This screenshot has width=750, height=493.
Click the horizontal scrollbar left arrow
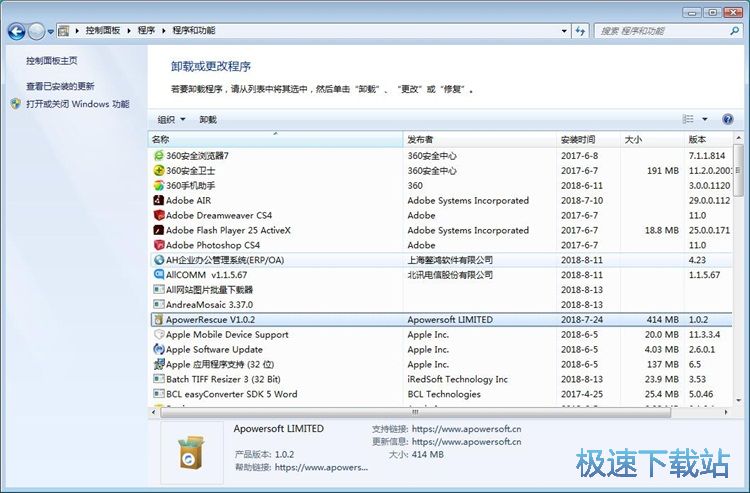[154, 412]
